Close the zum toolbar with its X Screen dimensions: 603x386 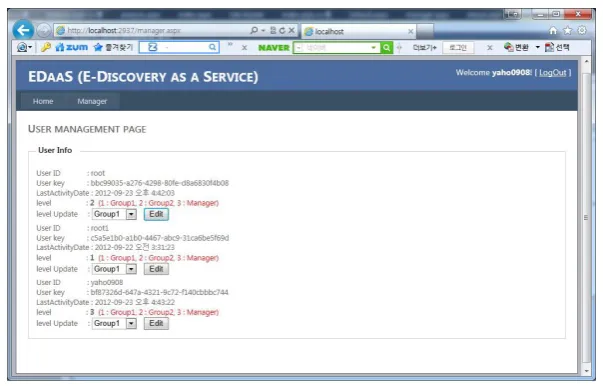(x=244, y=48)
